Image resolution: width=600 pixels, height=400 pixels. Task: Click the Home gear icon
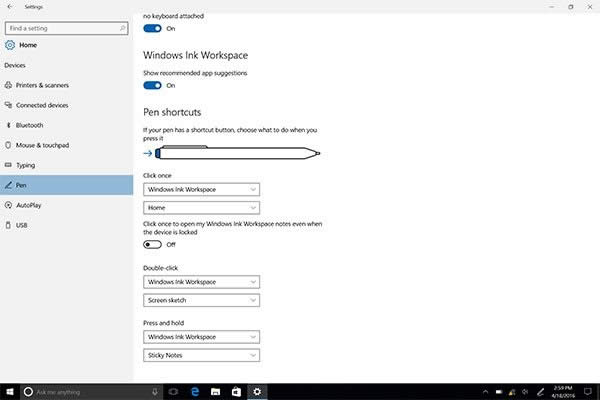point(10,45)
